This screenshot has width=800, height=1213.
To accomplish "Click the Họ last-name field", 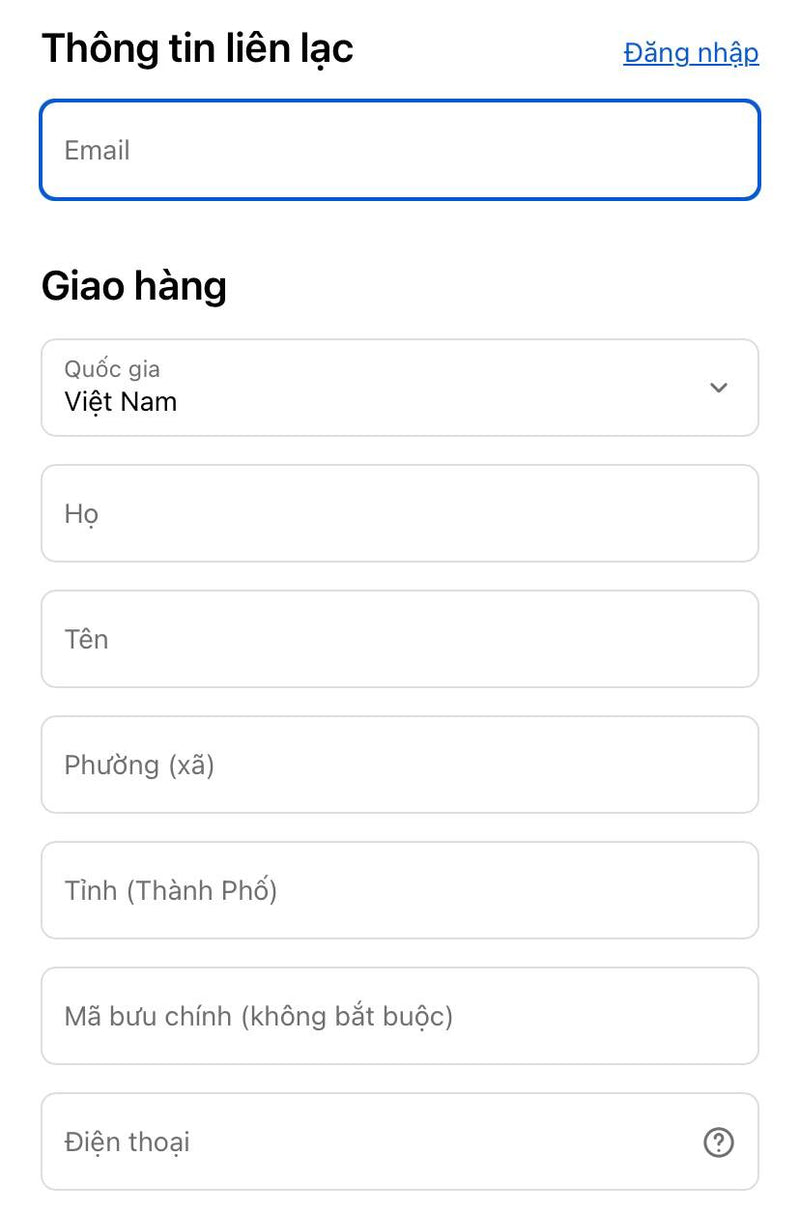I will pos(400,513).
